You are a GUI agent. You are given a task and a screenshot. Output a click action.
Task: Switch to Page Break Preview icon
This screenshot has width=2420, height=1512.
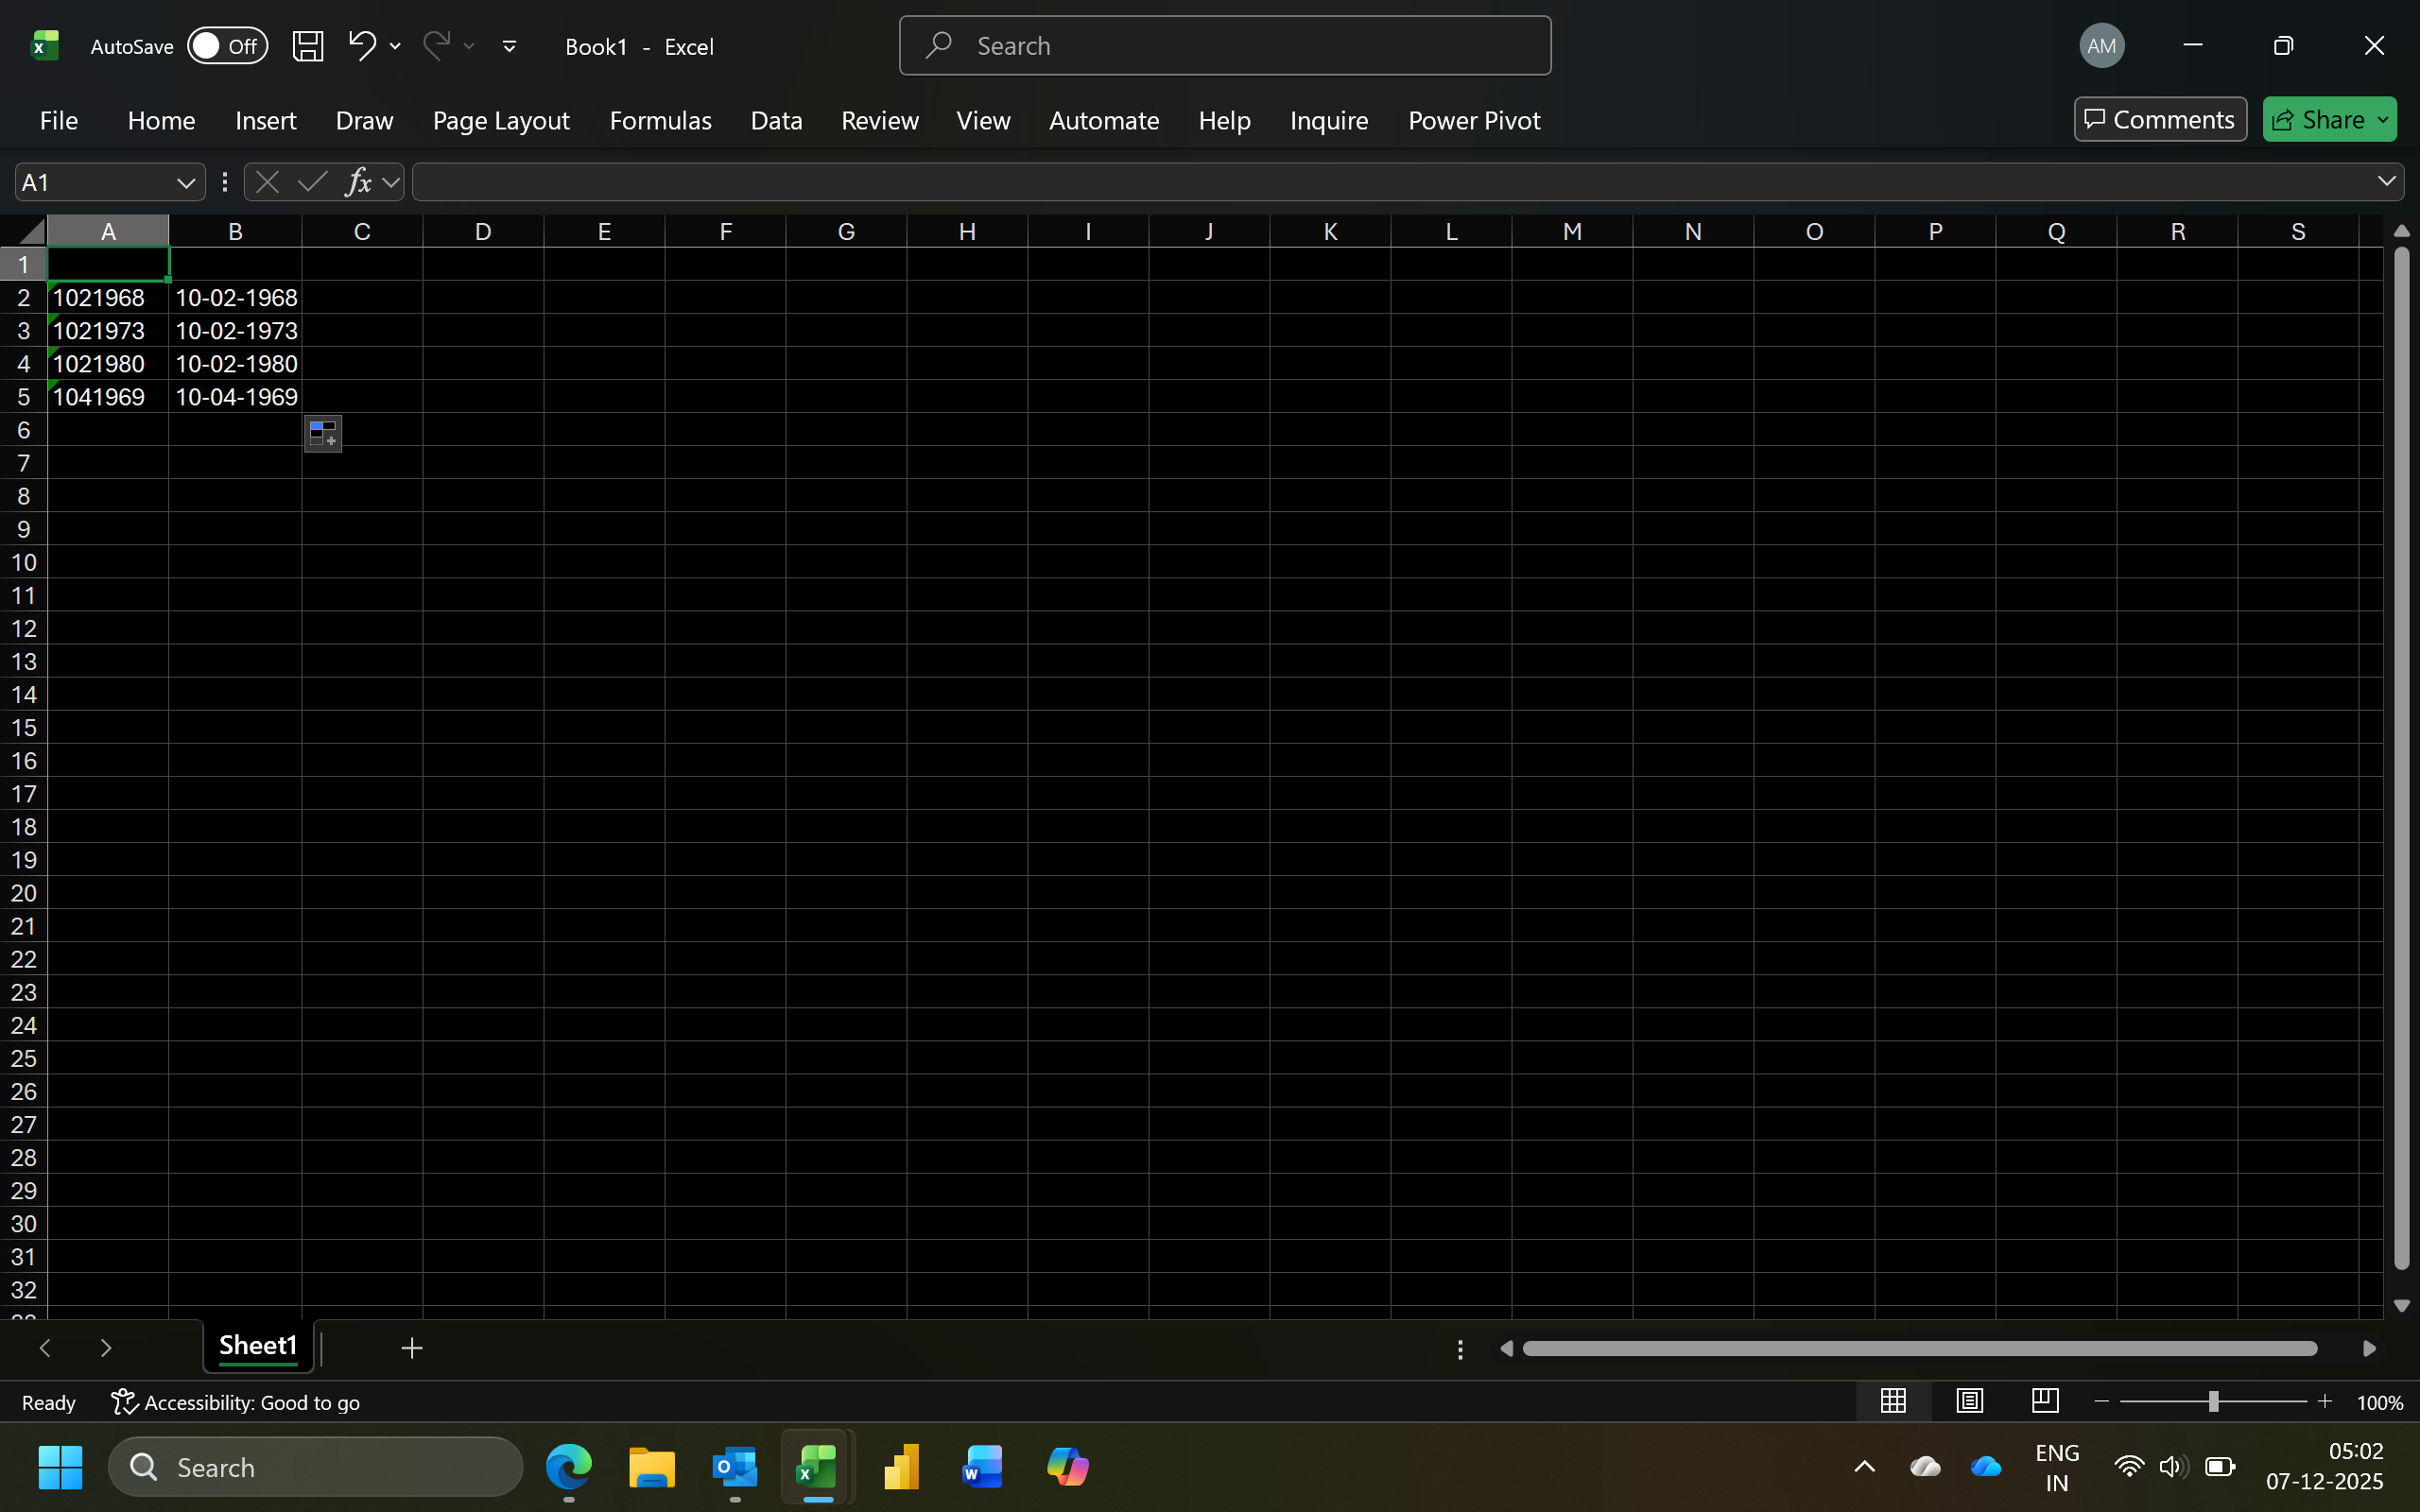tap(2045, 1401)
